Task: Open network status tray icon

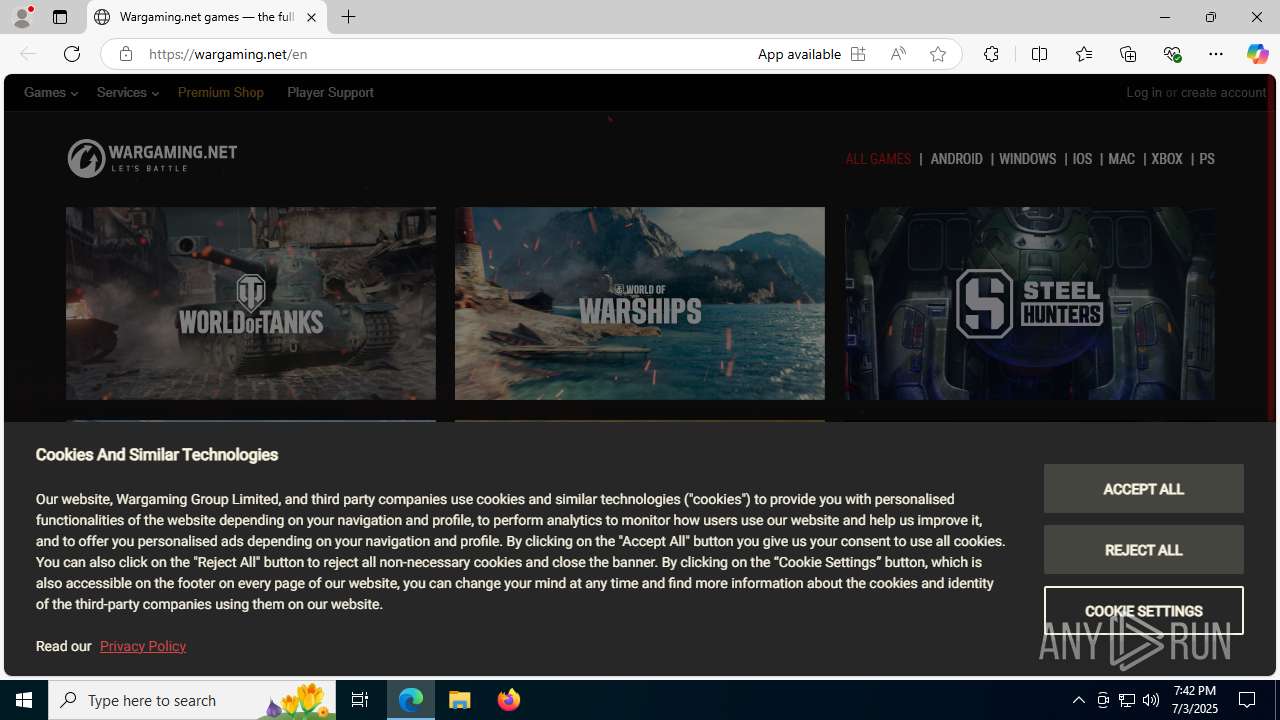Action: coord(1127,700)
